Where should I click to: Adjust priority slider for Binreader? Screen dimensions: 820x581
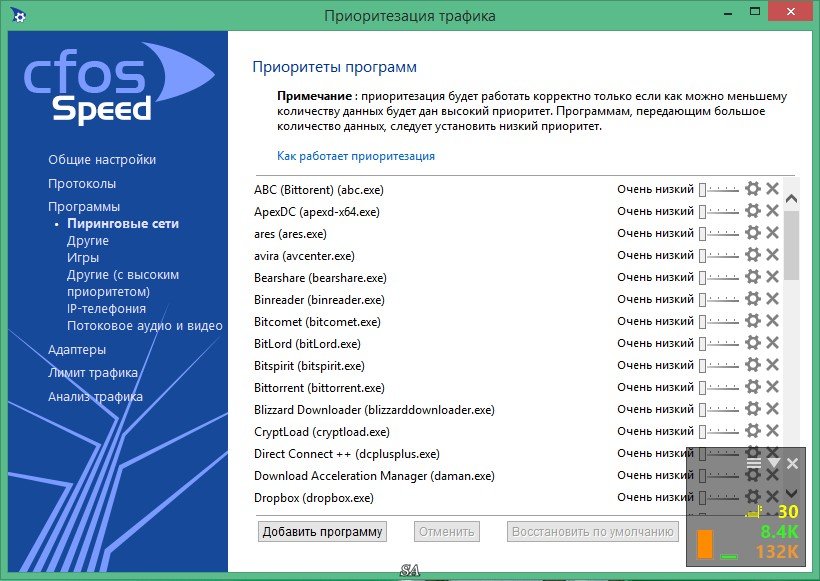tap(719, 299)
